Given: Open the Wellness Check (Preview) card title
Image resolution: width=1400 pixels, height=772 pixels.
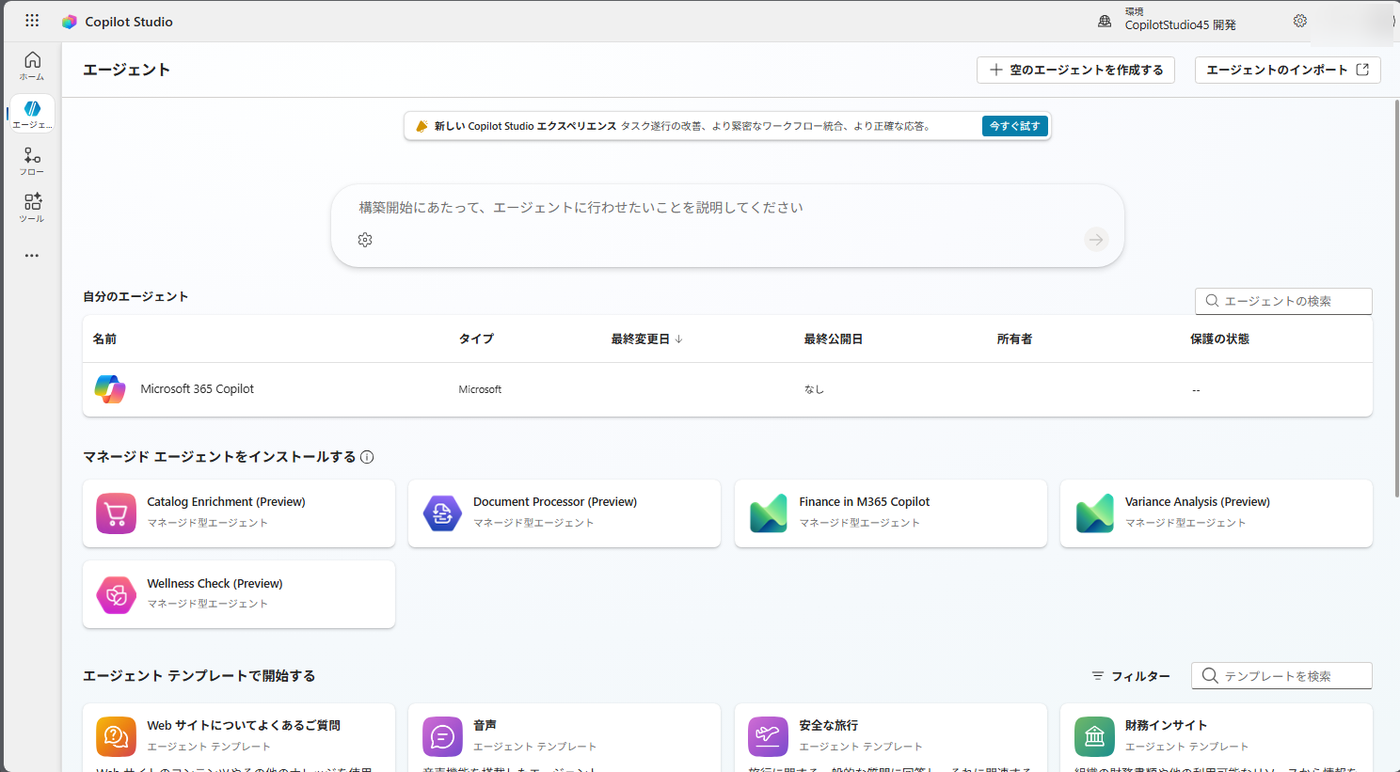Looking at the screenshot, I should pos(215,584).
